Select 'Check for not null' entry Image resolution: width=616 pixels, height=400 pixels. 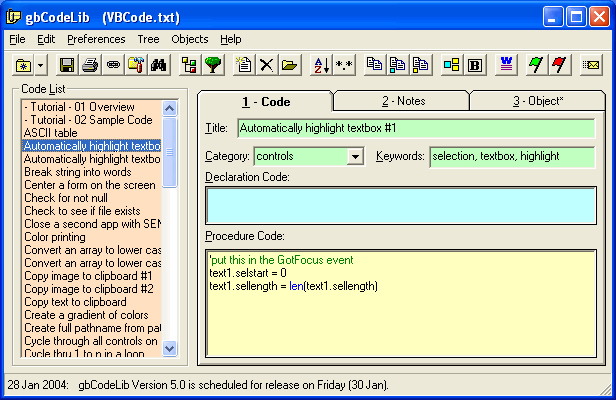[x=92, y=198]
